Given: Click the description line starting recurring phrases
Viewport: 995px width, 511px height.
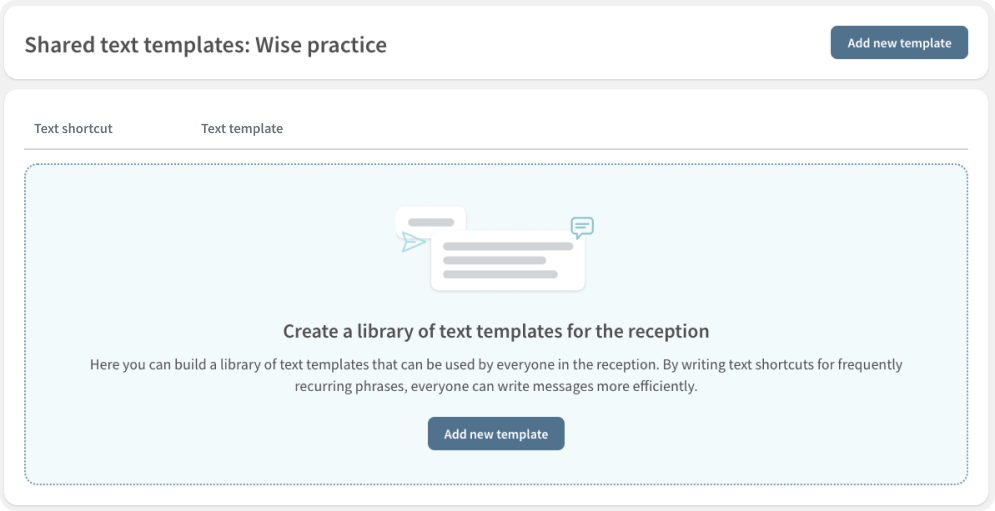Looking at the screenshot, I should 496,387.
